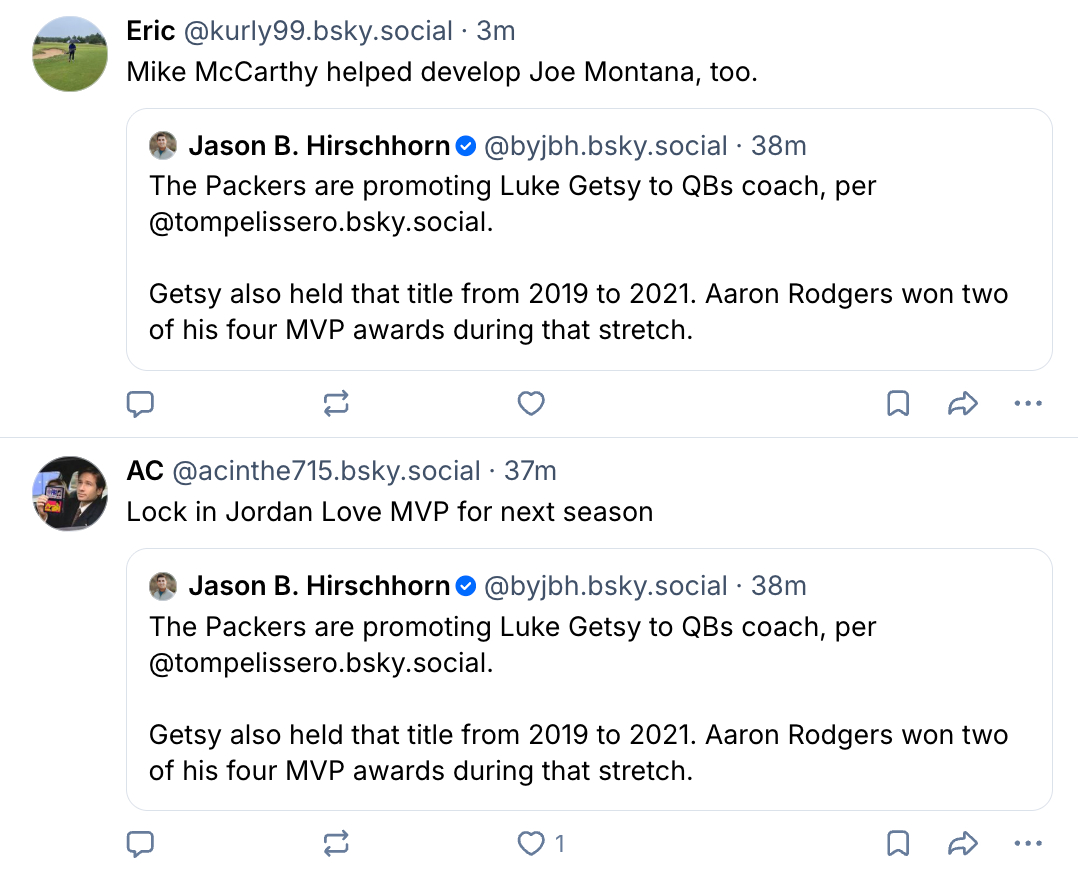Open the 3m timestamp on Eric's post
The width and height of the screenshot is (1078, 878).
coord(496,31)
